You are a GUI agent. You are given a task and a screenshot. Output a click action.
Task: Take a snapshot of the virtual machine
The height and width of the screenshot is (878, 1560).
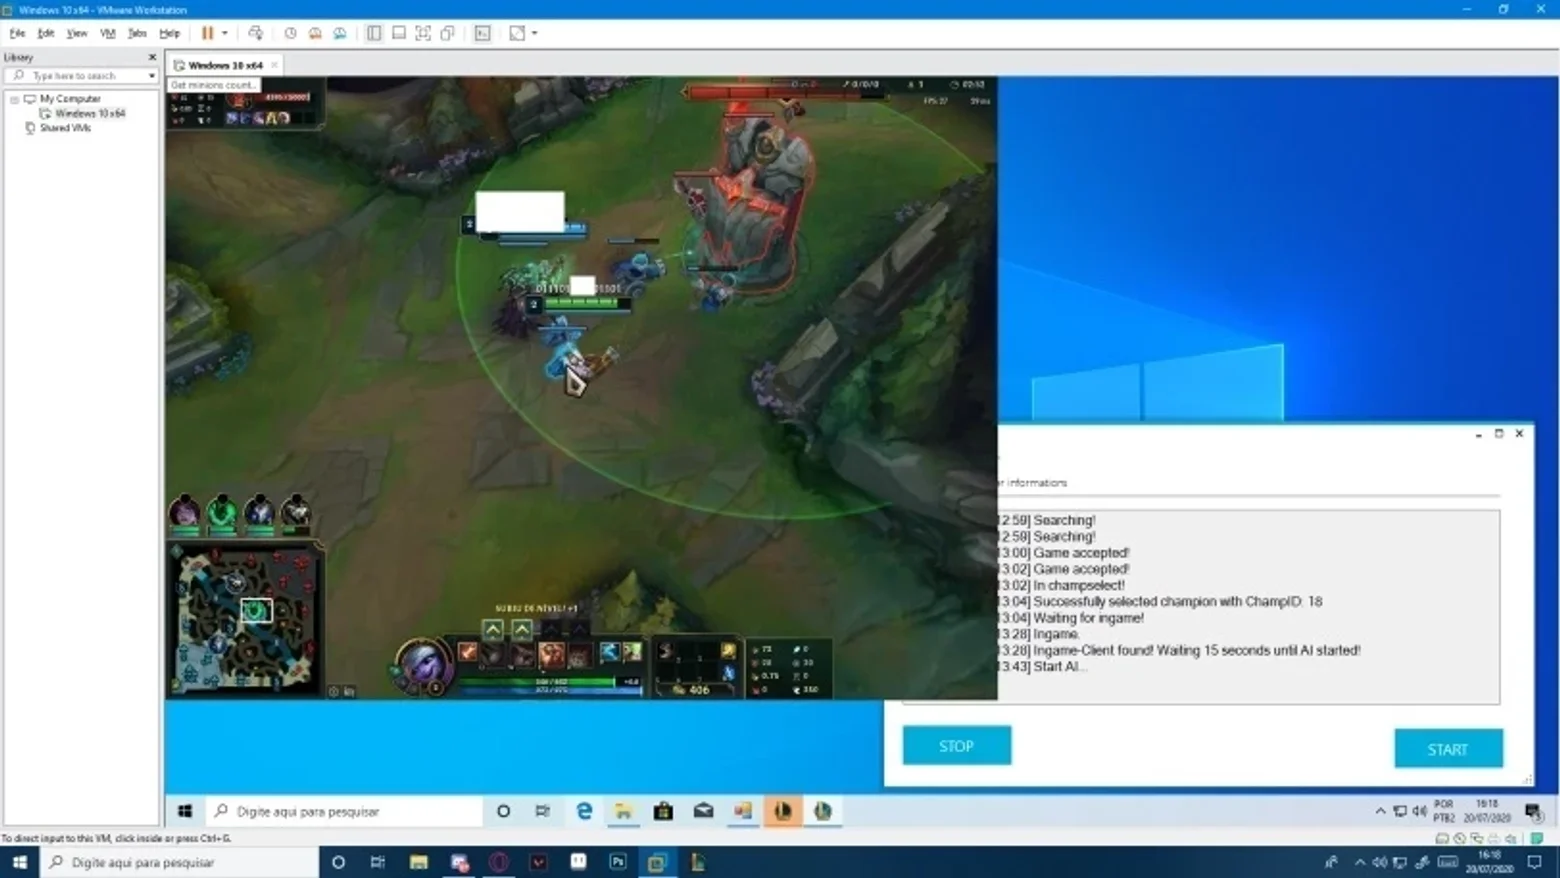pos(290,33)
